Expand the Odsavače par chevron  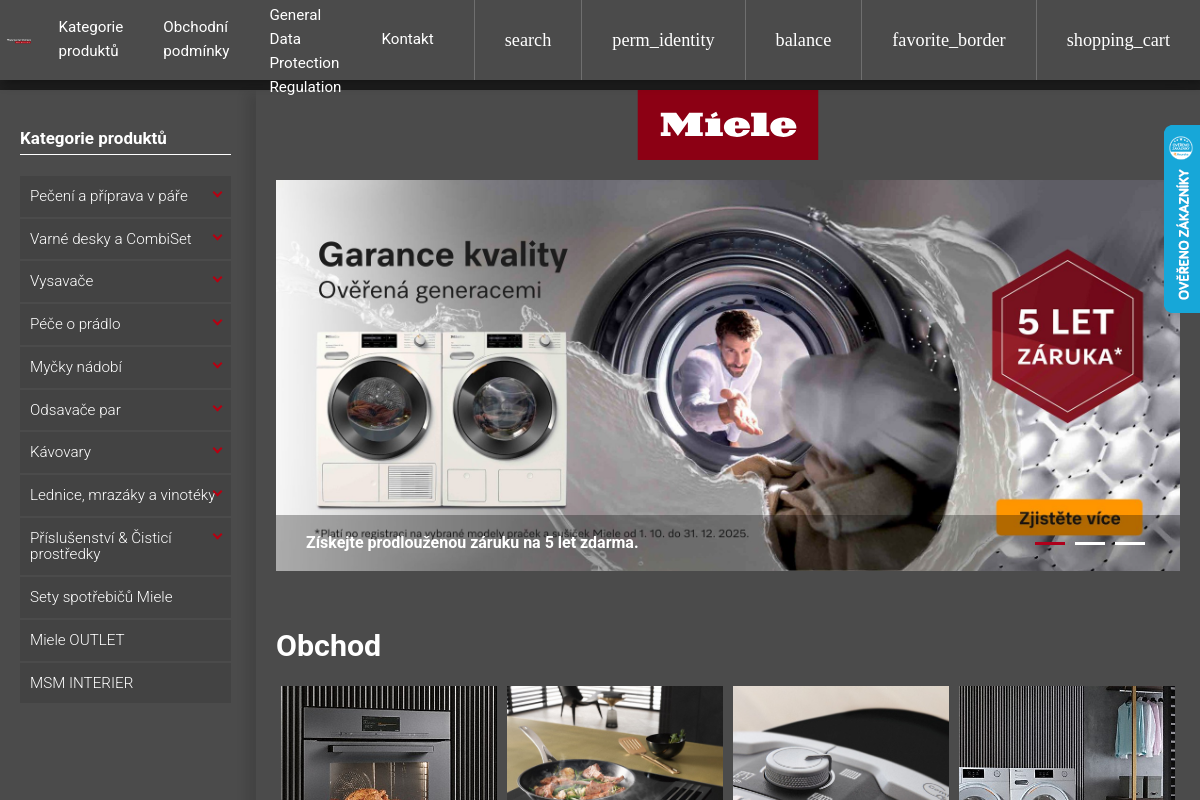[217, 409]
